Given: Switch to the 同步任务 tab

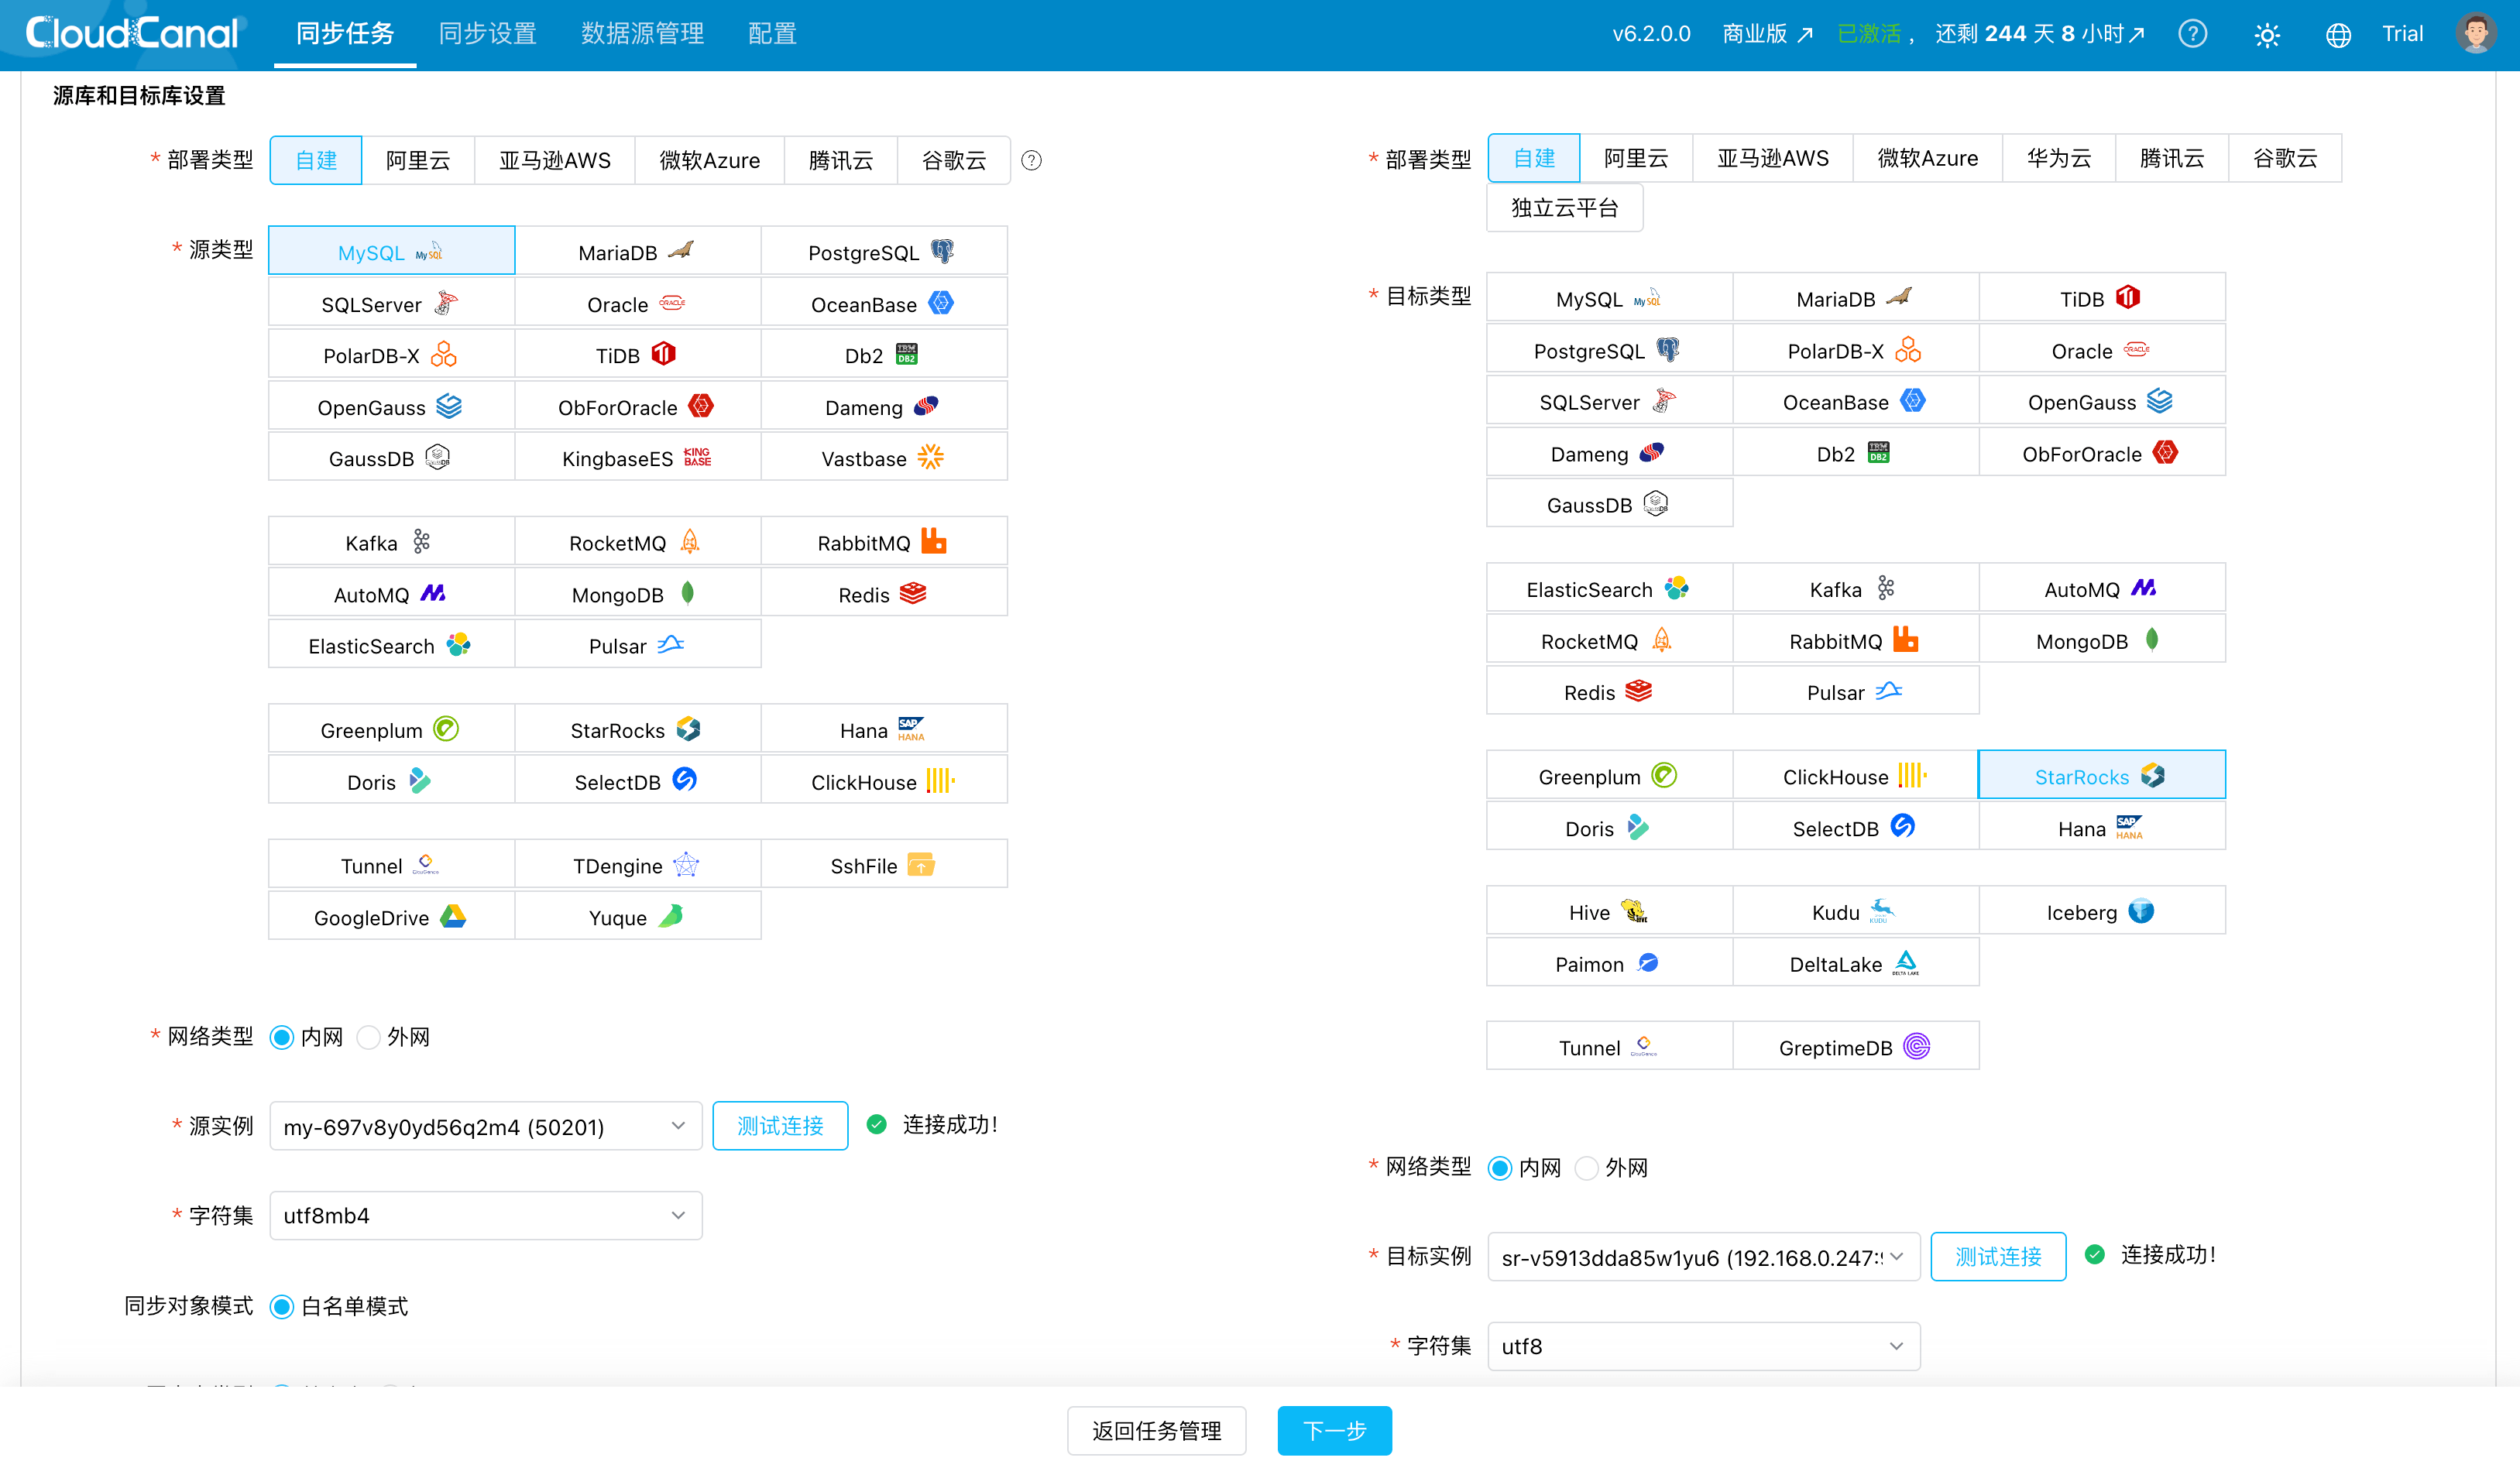Looking at the screenshot, I should coord(345,34).
